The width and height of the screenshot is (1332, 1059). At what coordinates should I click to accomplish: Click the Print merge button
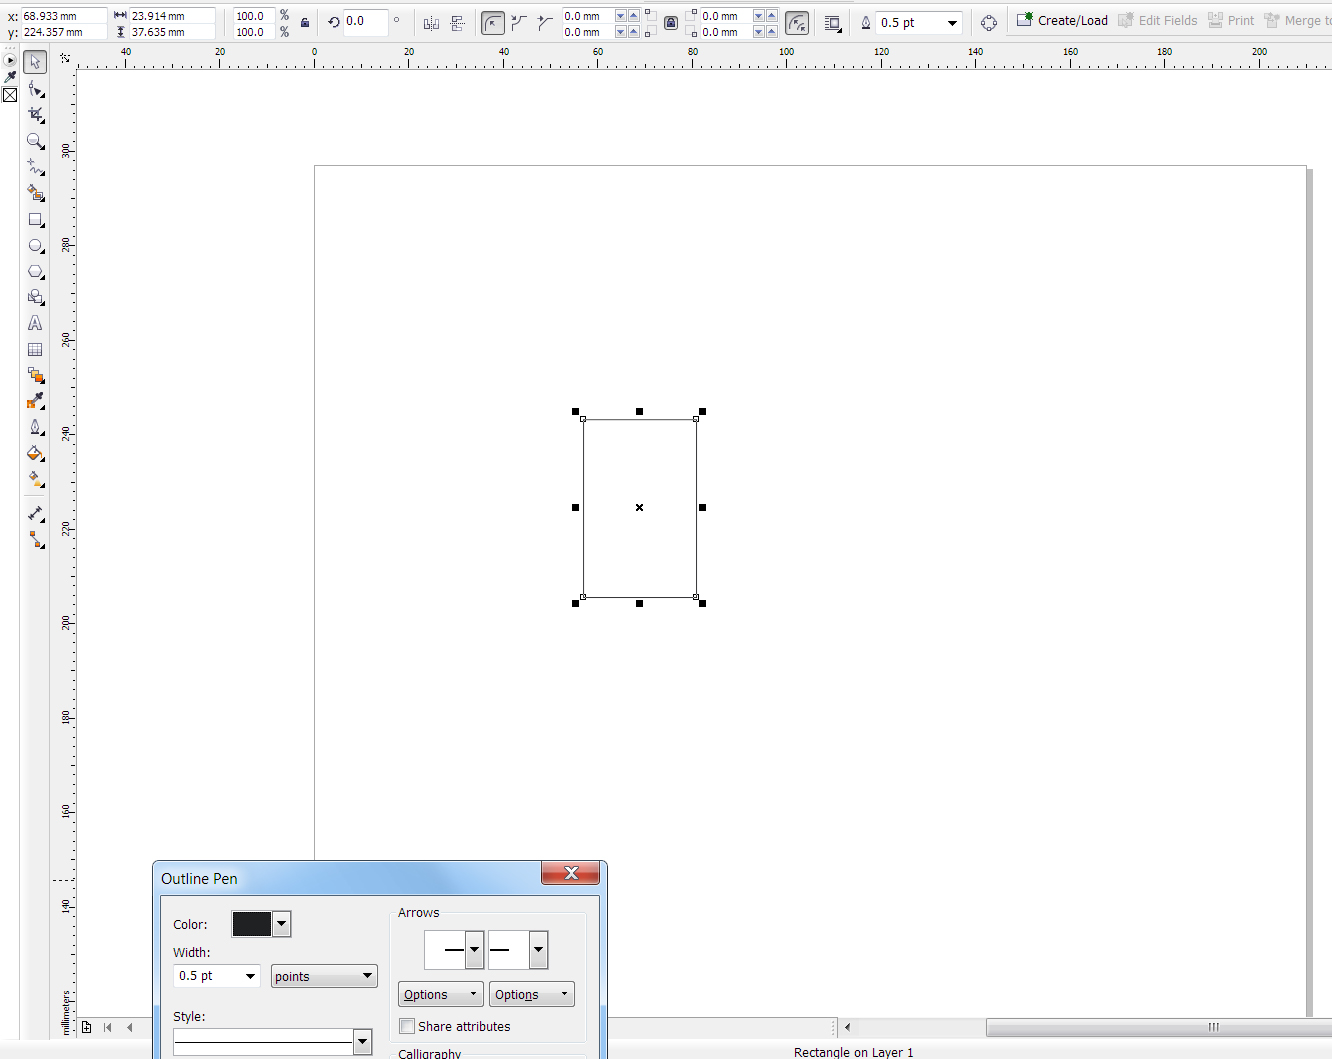point(1231,20)
